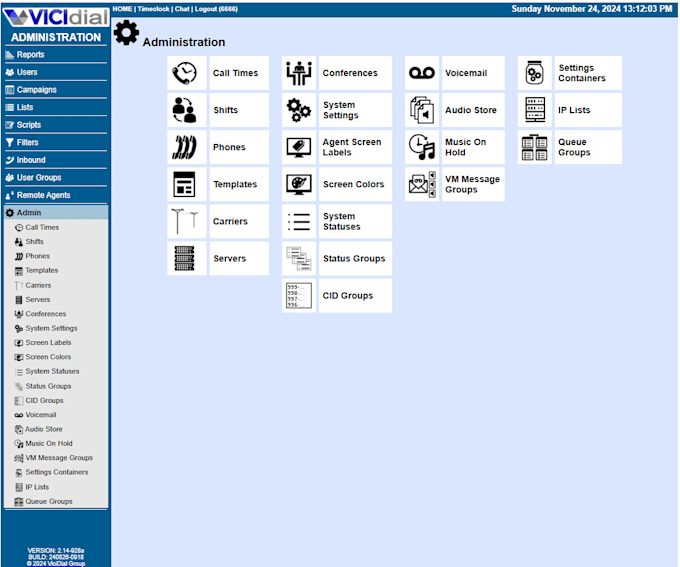Open Servers in the Admin submenu
The height and width of the screenshot is (567, 680).
37,299
